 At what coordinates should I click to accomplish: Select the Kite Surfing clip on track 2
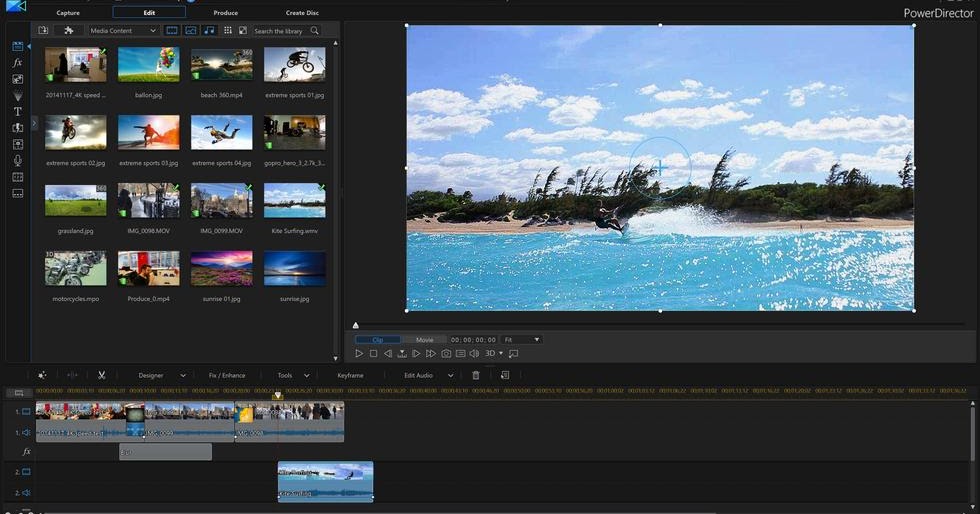pyautogui.click(x=325, y=481)
